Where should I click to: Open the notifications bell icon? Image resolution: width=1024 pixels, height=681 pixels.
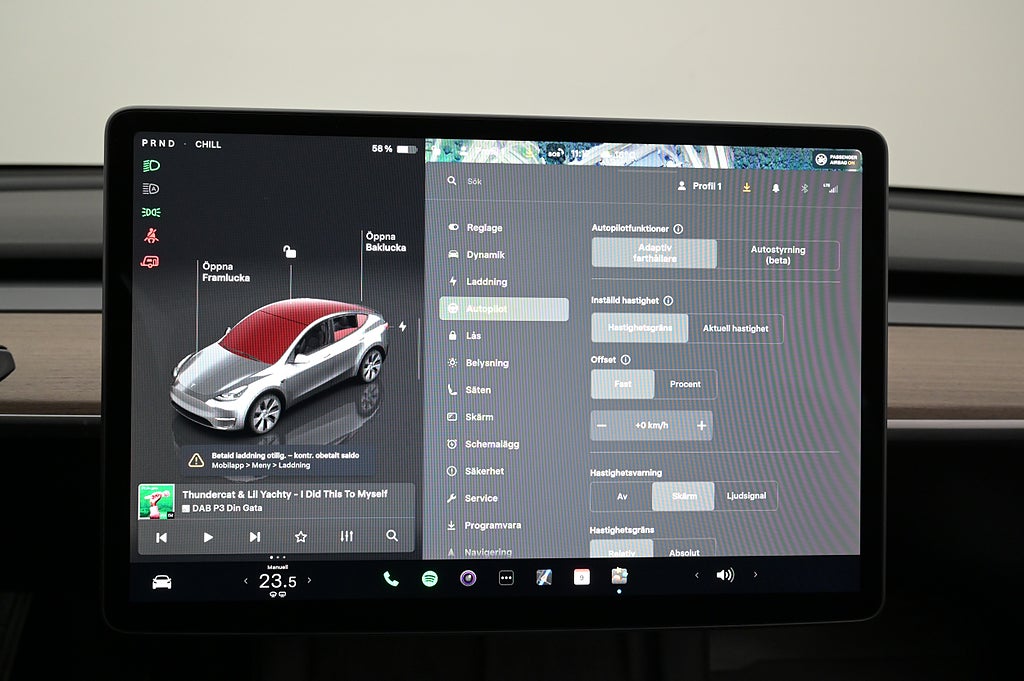[775, 187]
